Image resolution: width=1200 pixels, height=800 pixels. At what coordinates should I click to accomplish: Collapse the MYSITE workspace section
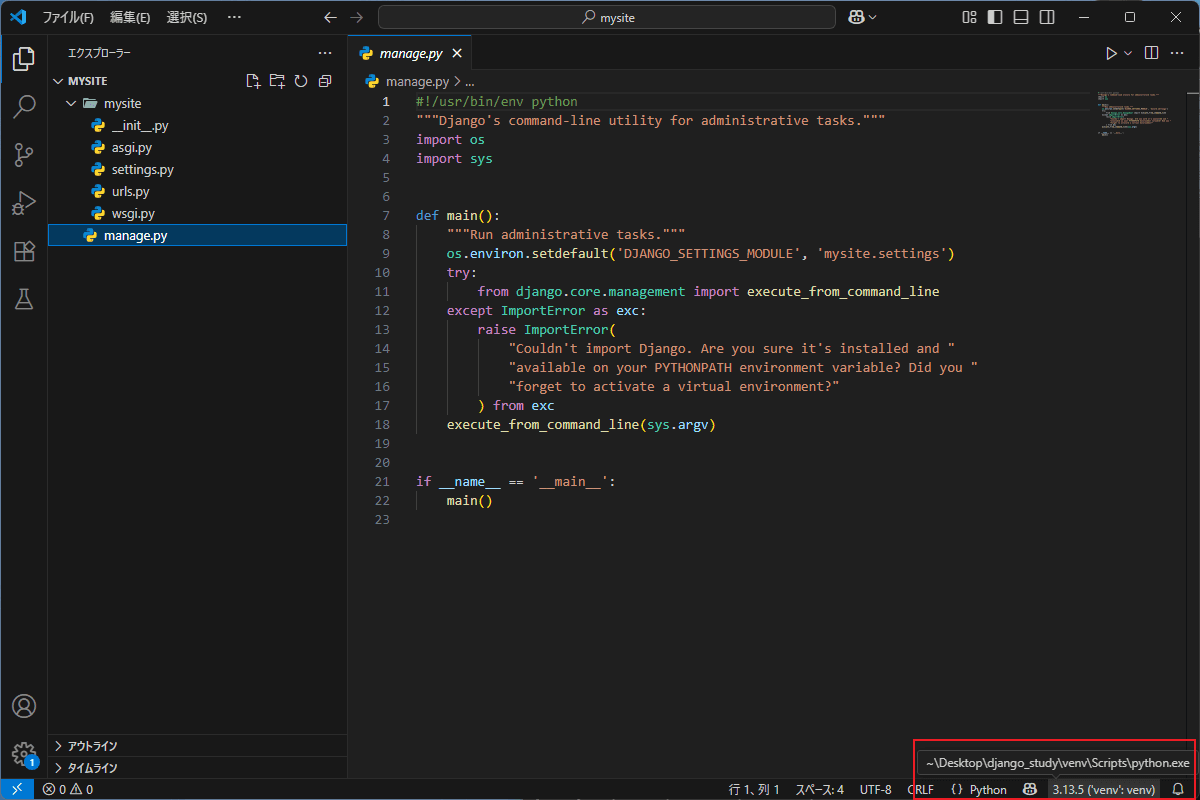57,81
